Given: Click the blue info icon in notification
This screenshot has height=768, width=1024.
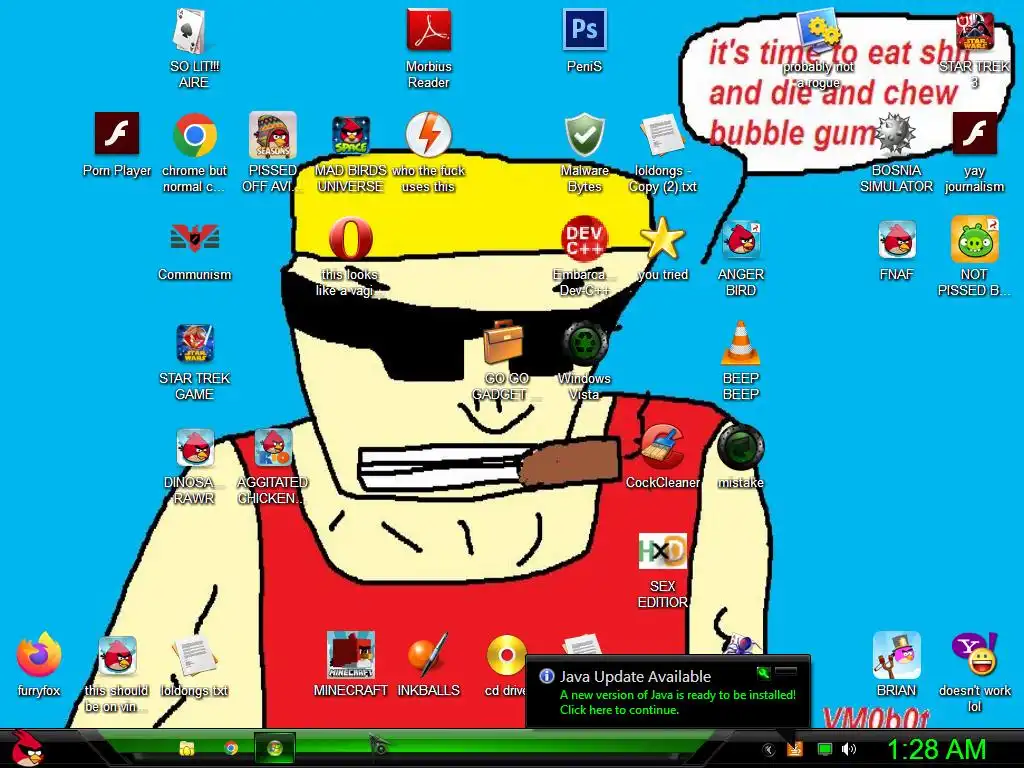Looking at the screenshot, I should tap(547, 676).
